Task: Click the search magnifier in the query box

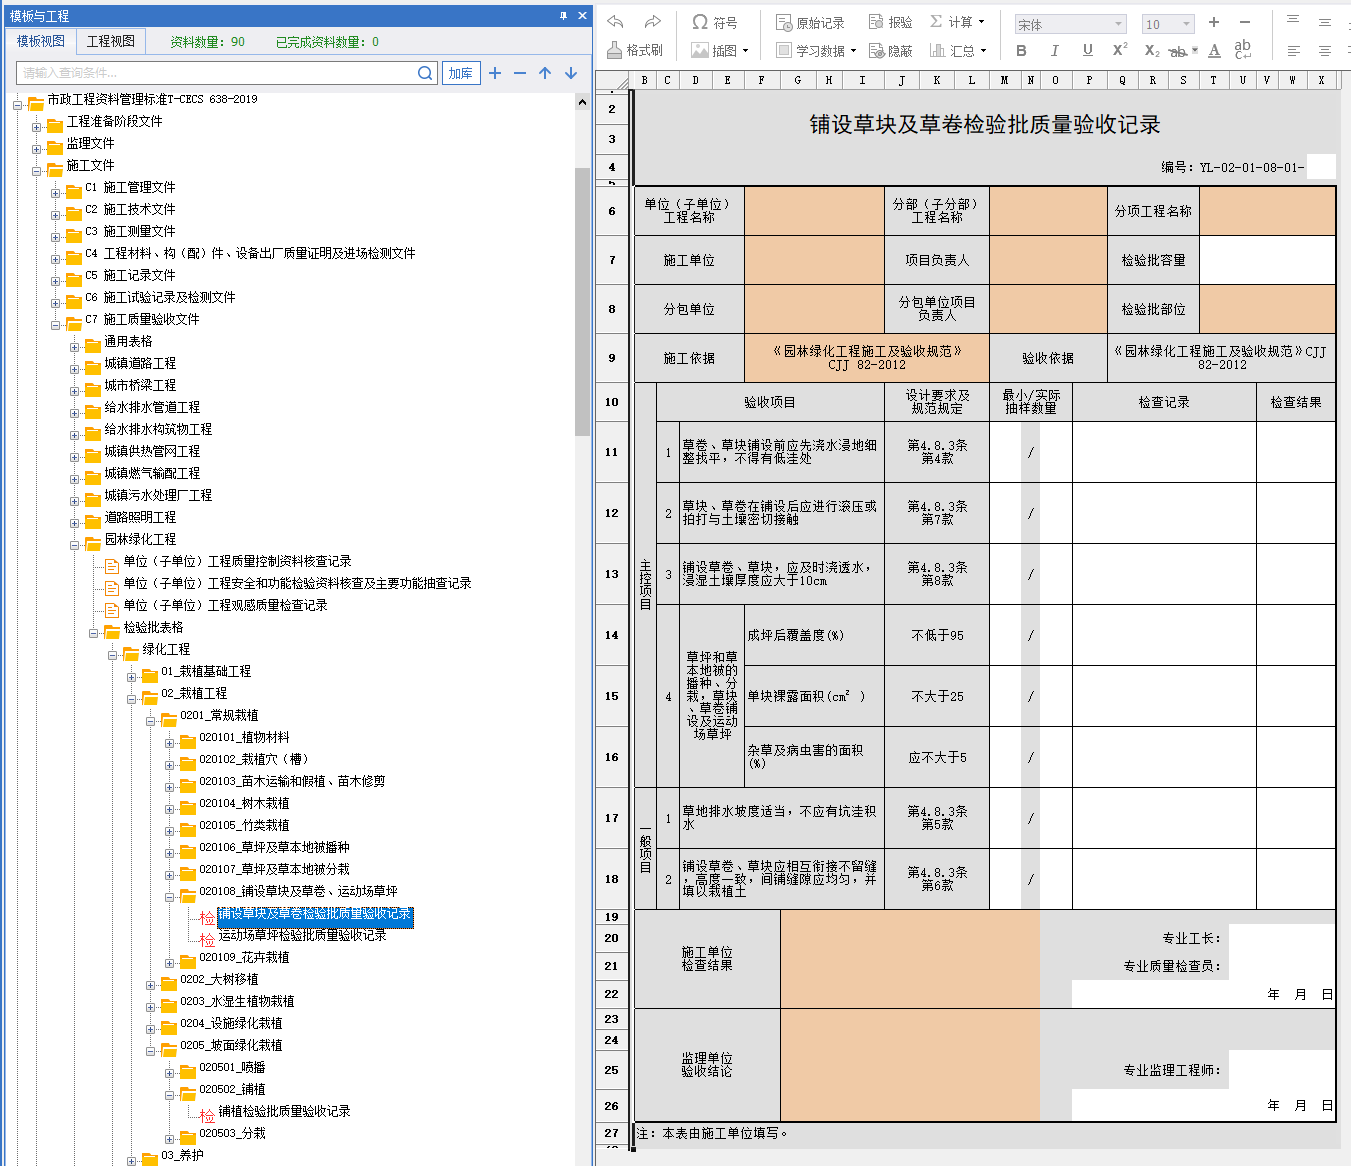Action: click(x=425, y=73)
